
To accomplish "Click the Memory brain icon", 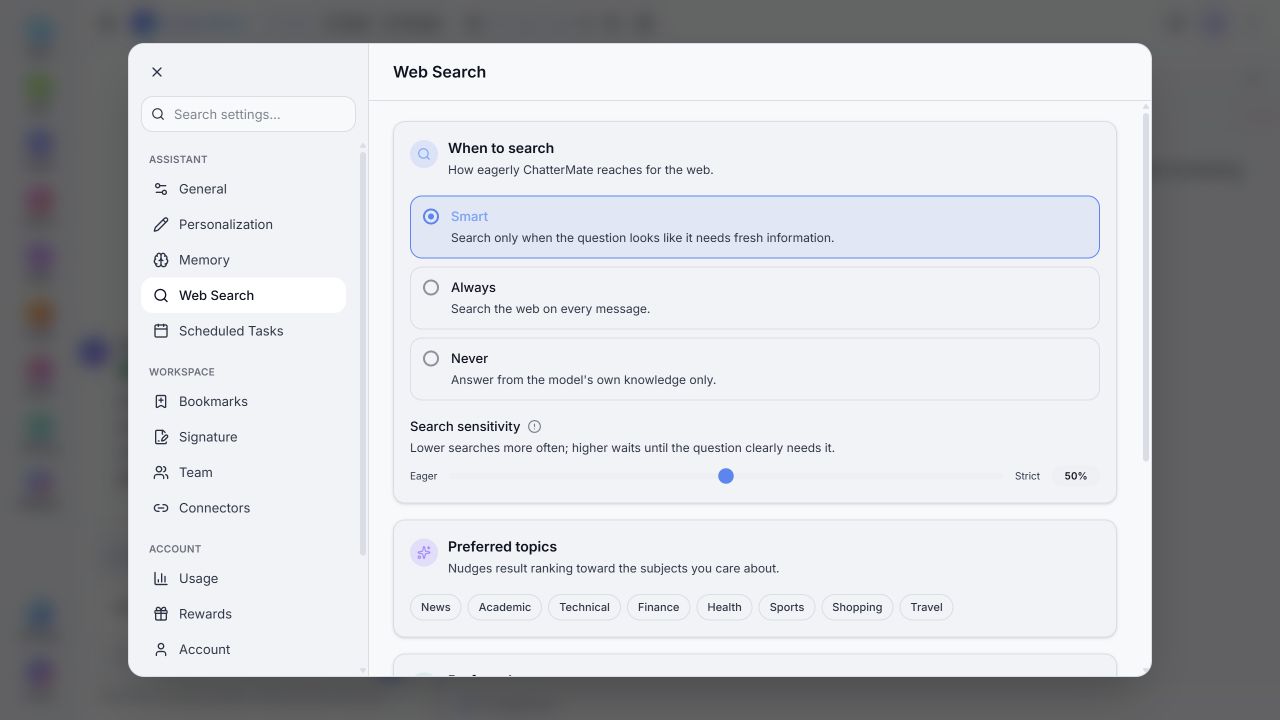I will coord(161,260).
